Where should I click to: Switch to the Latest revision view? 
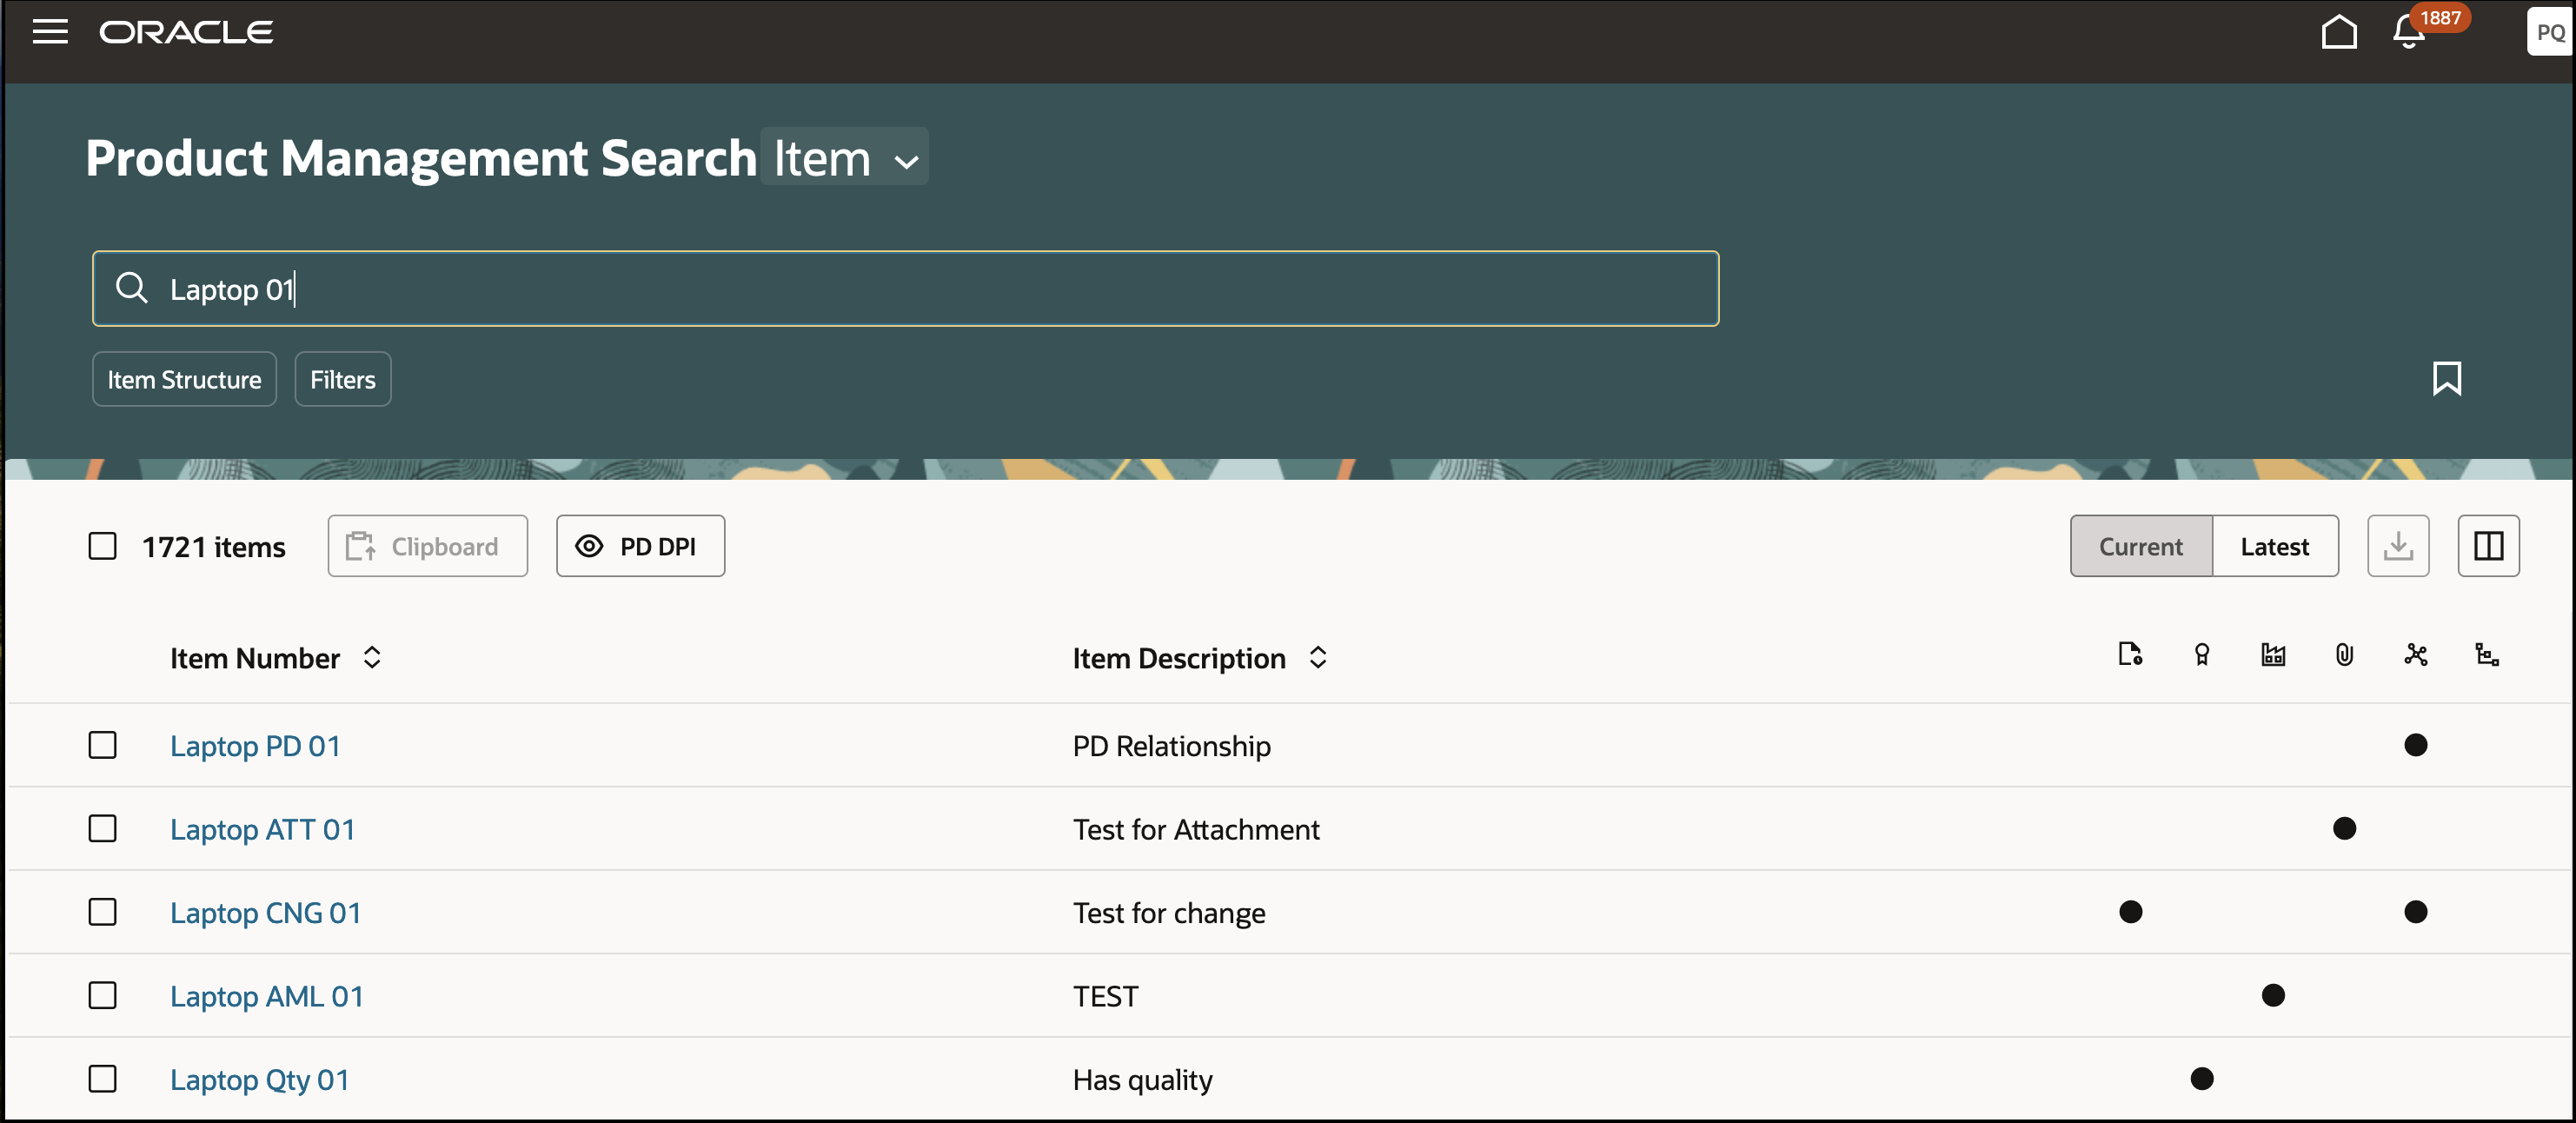(2274, 546)
